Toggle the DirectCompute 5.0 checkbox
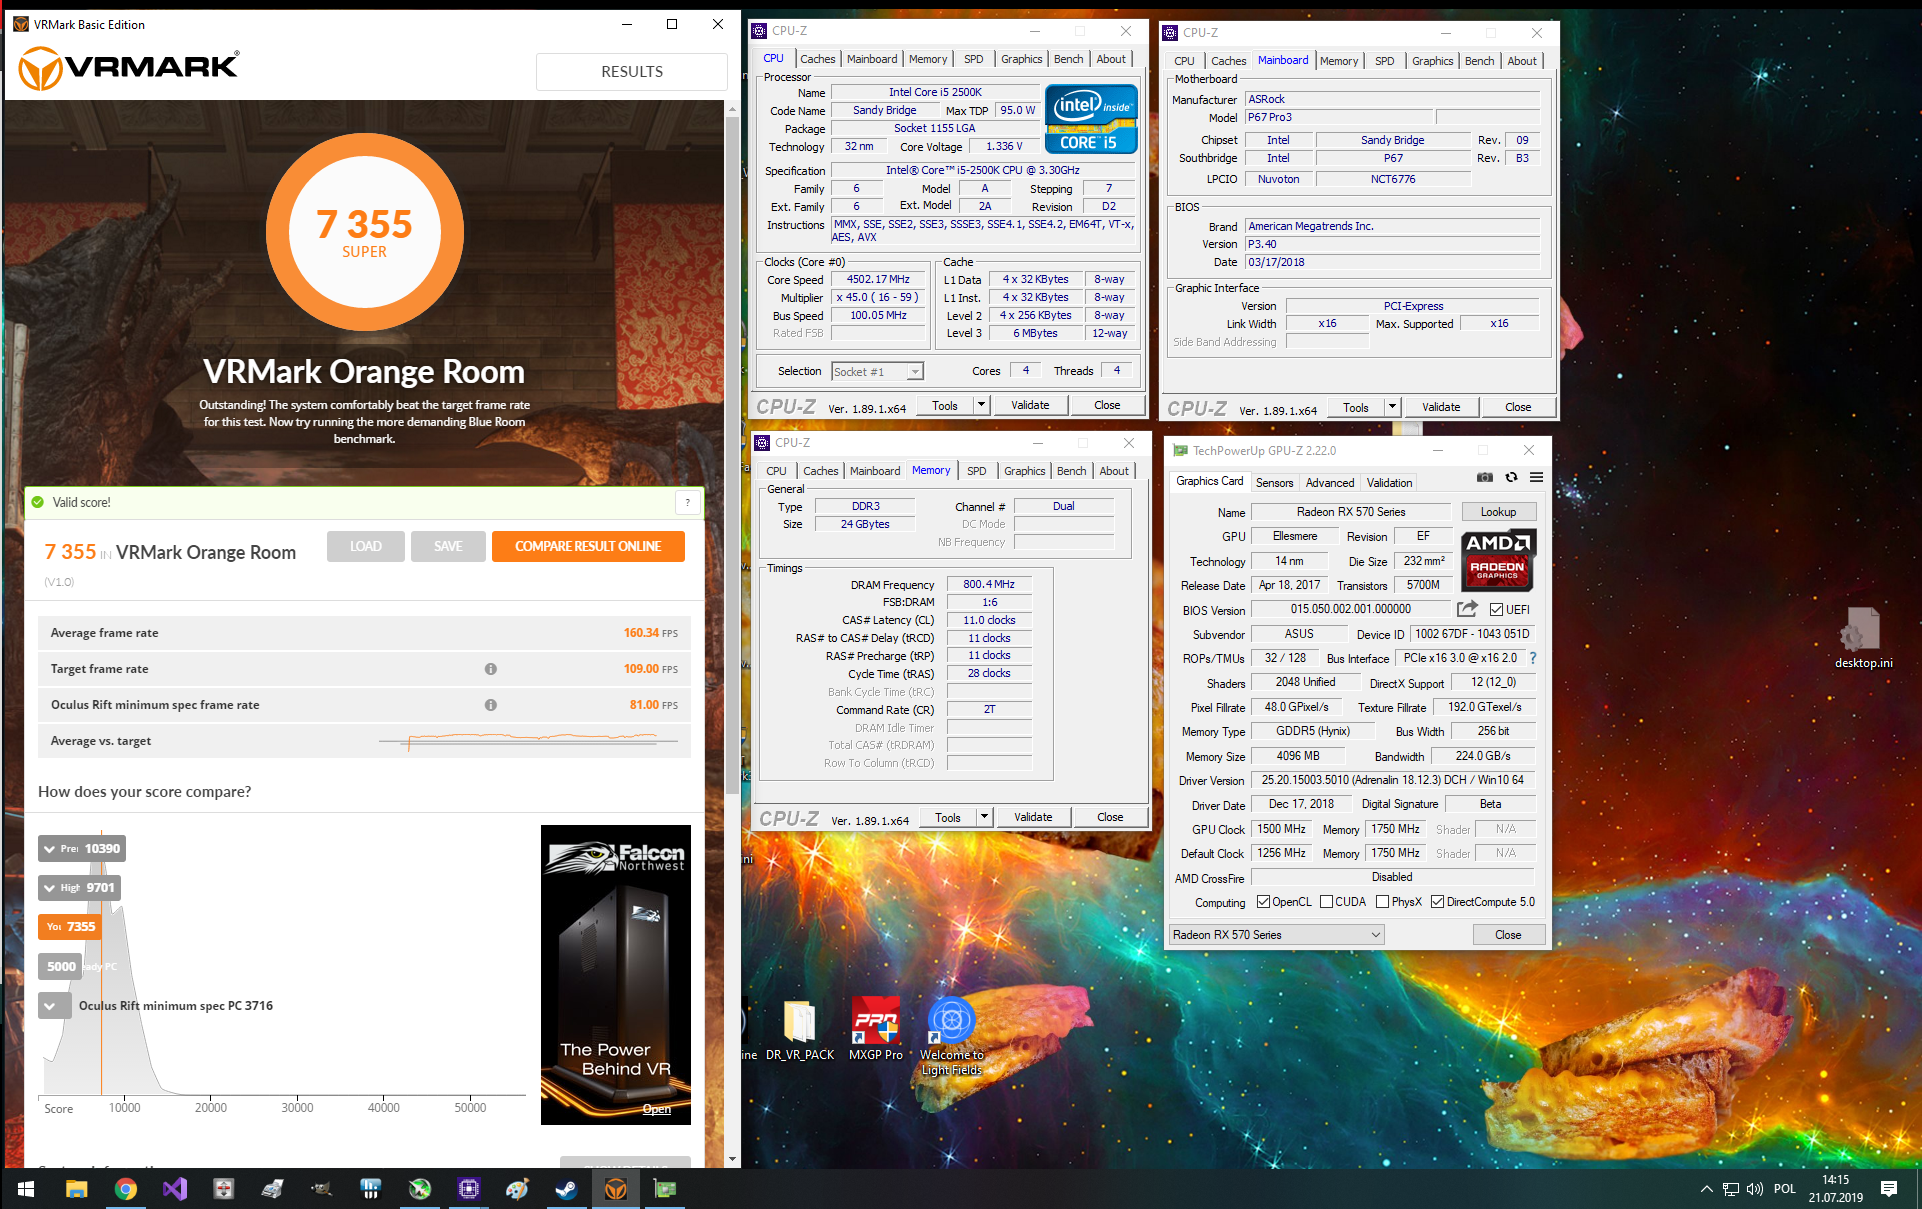The height and width of the screenshot is (1209, 1922). coord(1437,902)
